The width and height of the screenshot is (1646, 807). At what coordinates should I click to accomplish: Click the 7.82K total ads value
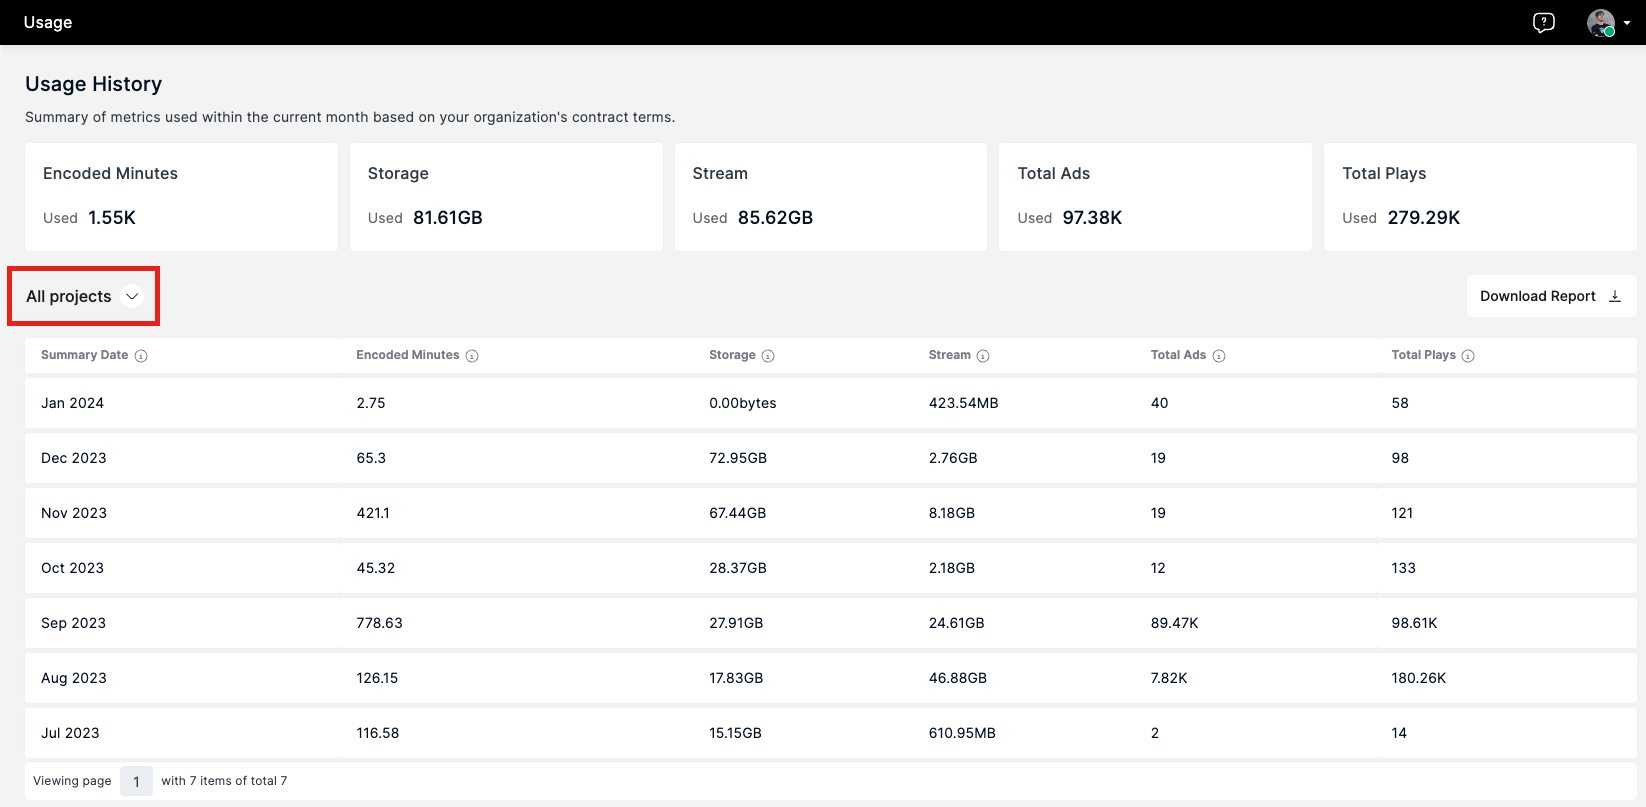(1169, 678)
